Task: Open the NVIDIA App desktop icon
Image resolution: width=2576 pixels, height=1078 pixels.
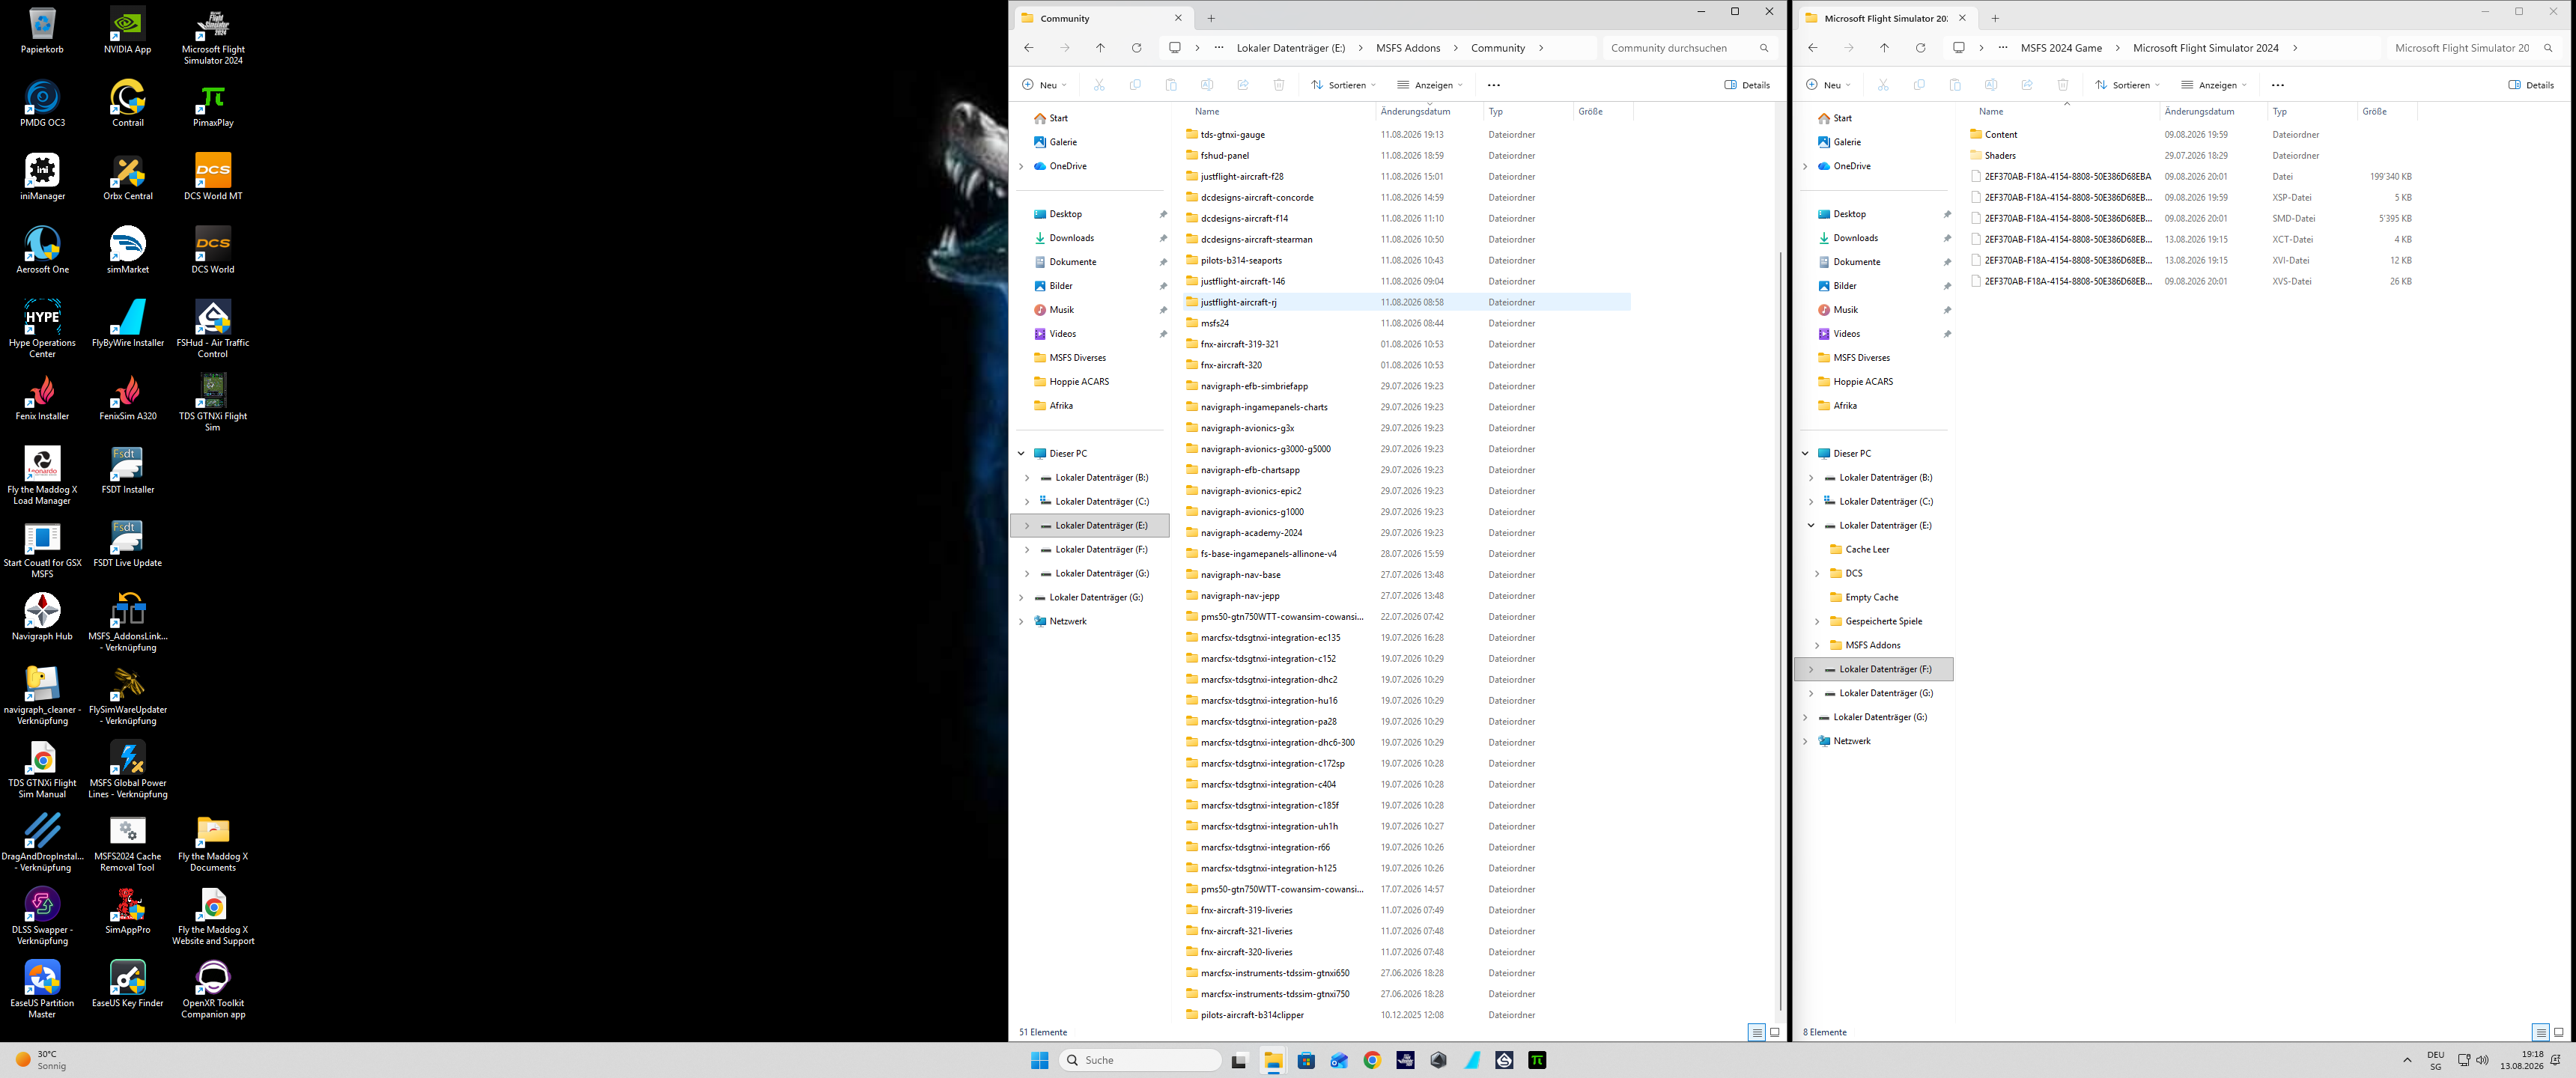Action: point(128,31)
